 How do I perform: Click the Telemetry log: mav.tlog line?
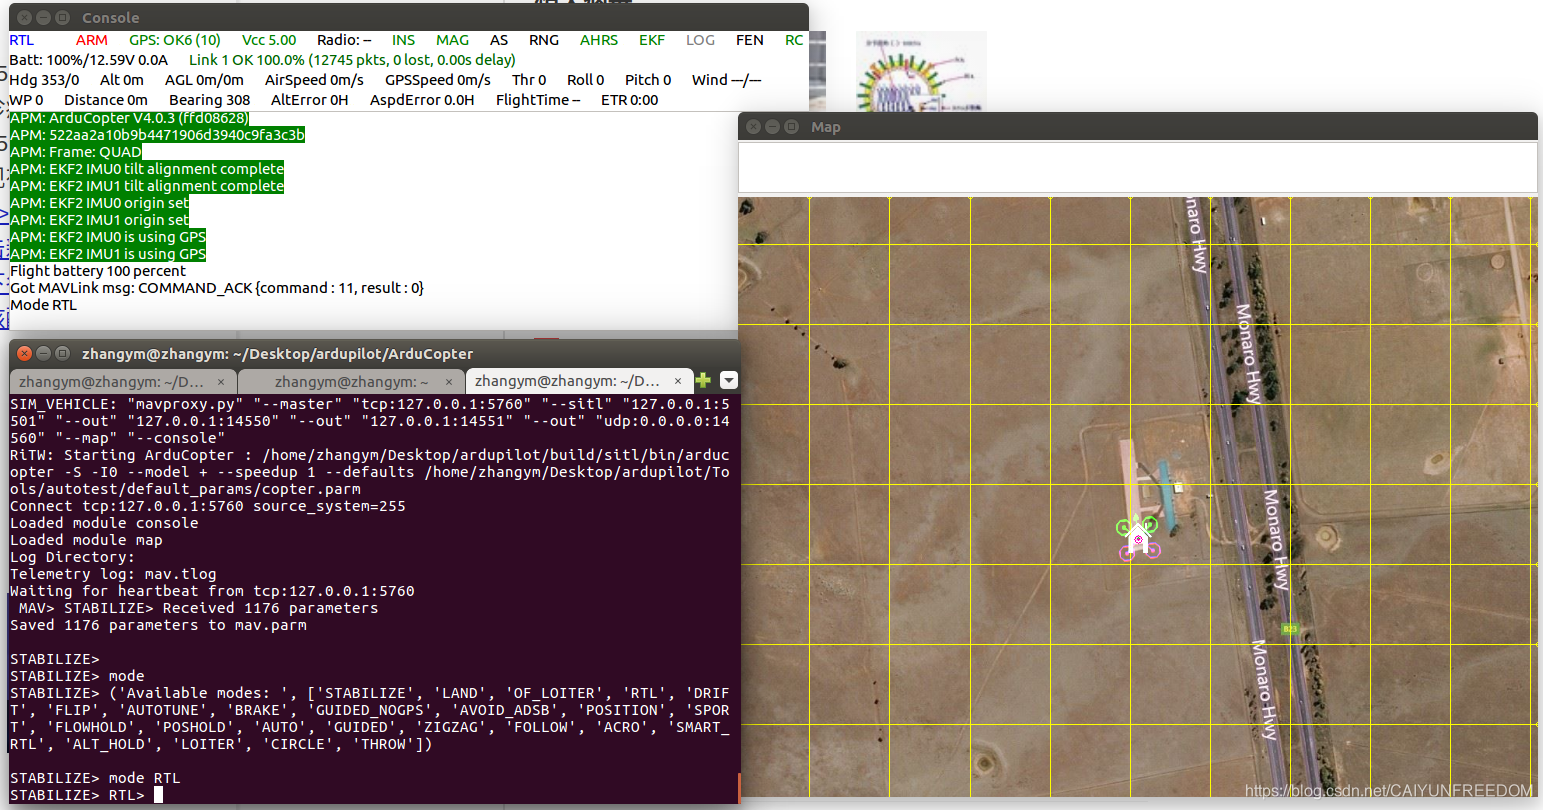[113, 574]
